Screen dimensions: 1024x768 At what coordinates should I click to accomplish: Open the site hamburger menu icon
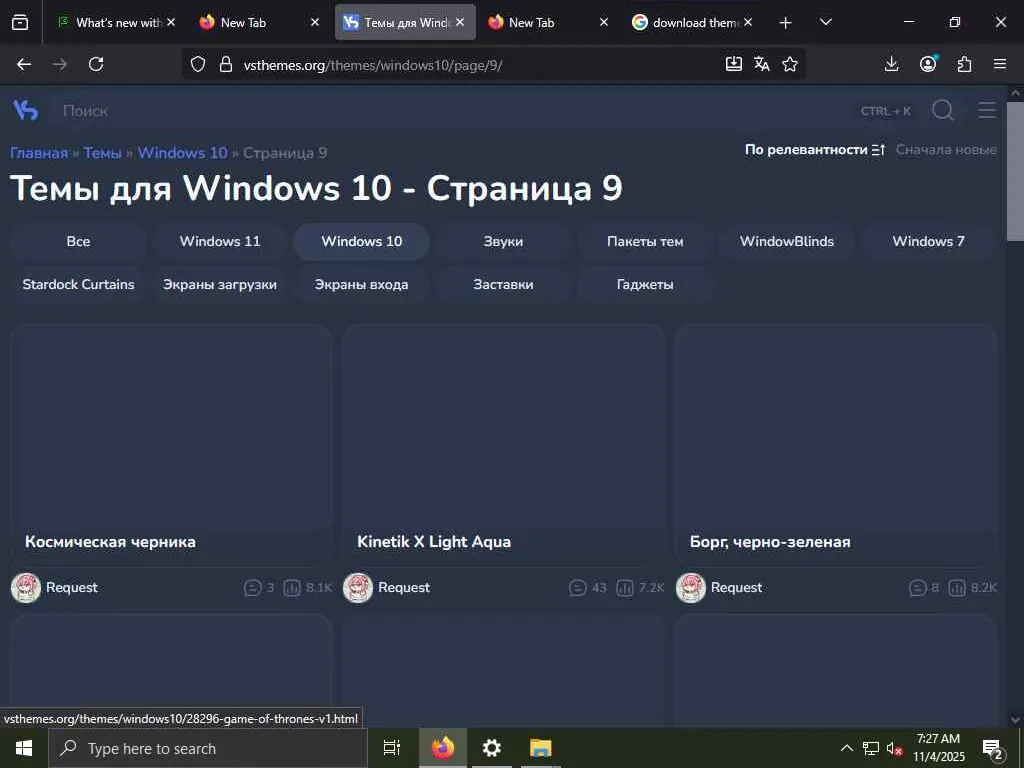[x=987, y=110]
